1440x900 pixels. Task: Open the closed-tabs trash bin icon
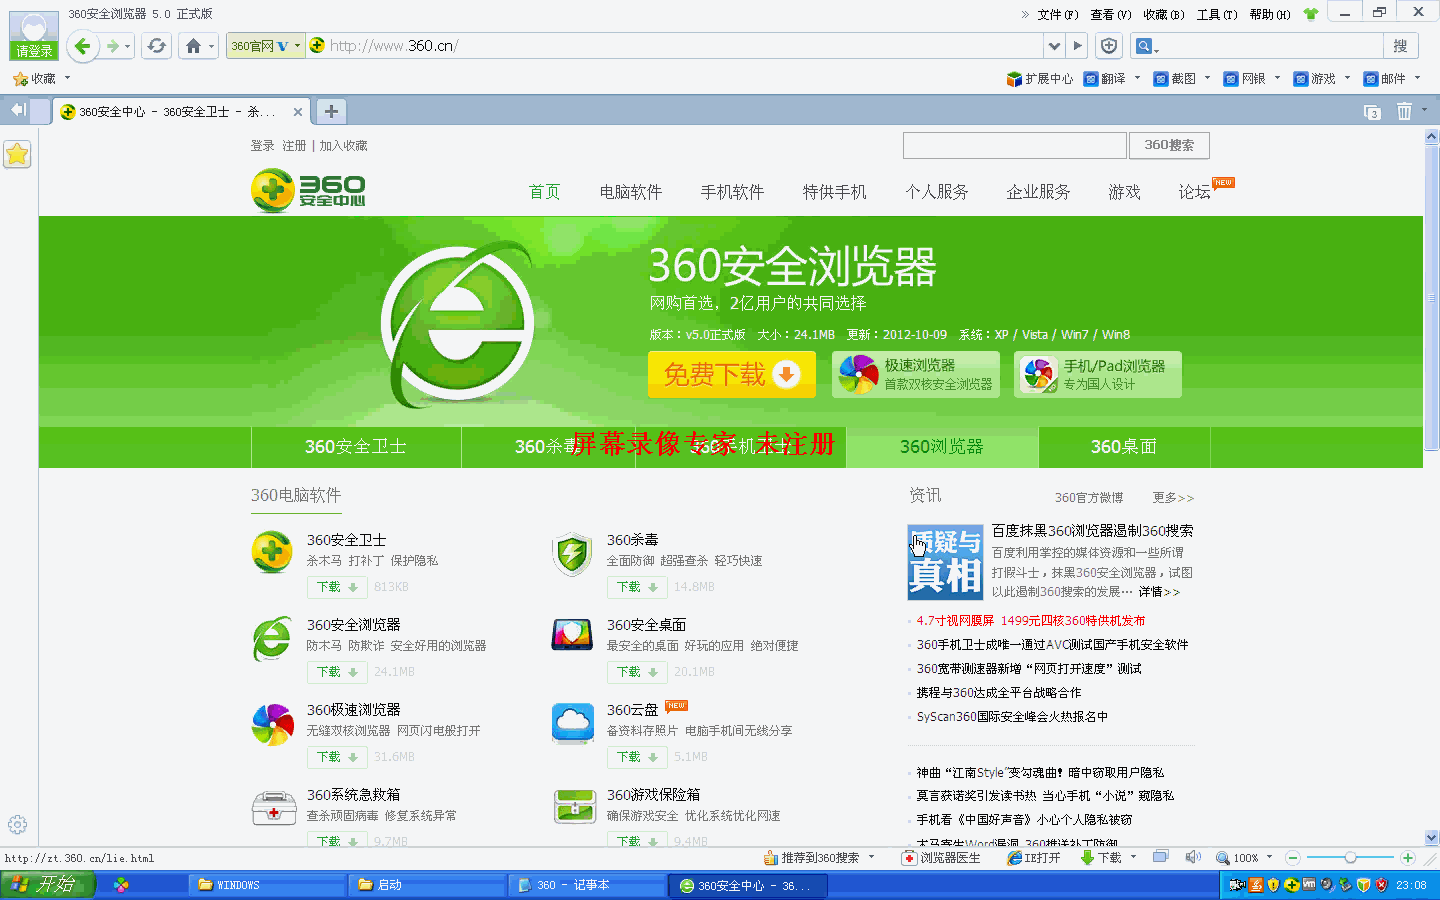point(1404,111)
